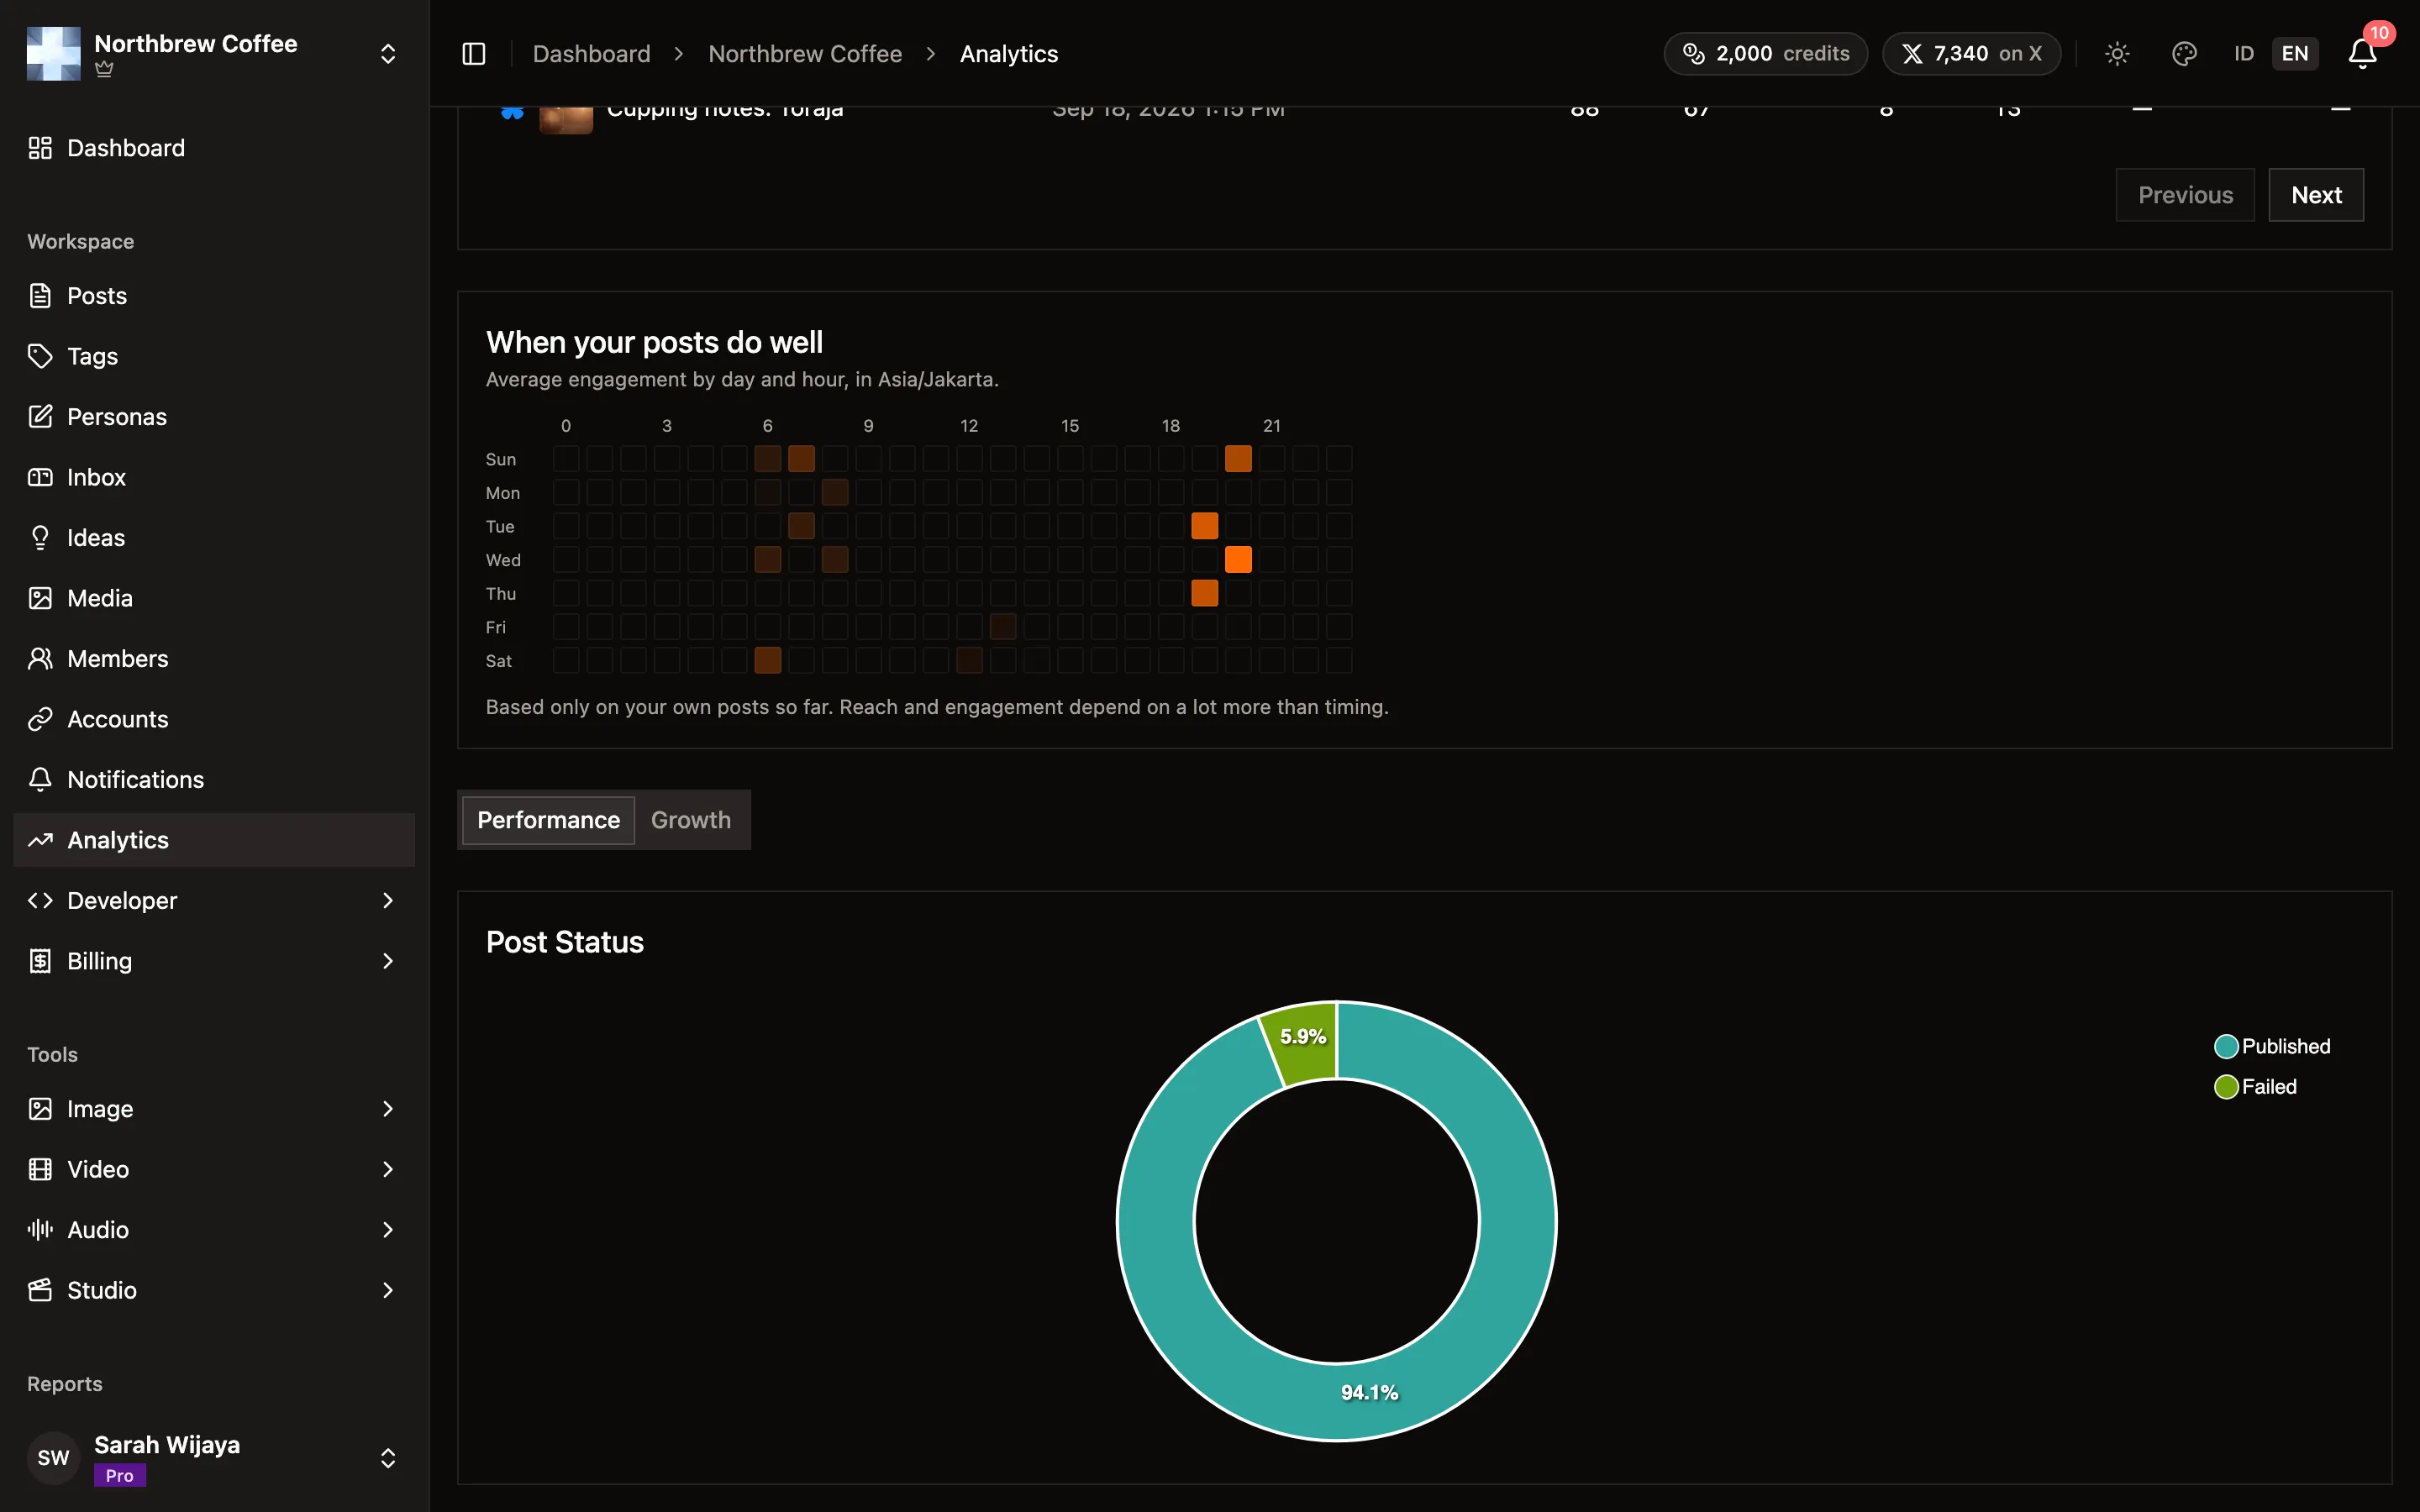Viewport: 2420px width, 1512px height.
Task: Toggle the sidebar panel icon
Action: (x=474, y=54)
